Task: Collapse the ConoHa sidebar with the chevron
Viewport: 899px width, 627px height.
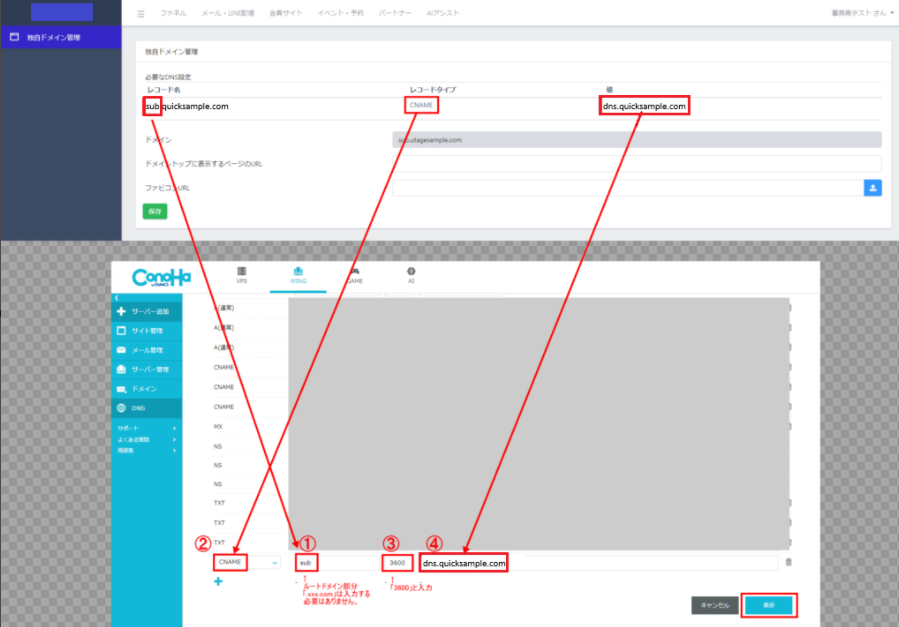Action: [117, 298]
